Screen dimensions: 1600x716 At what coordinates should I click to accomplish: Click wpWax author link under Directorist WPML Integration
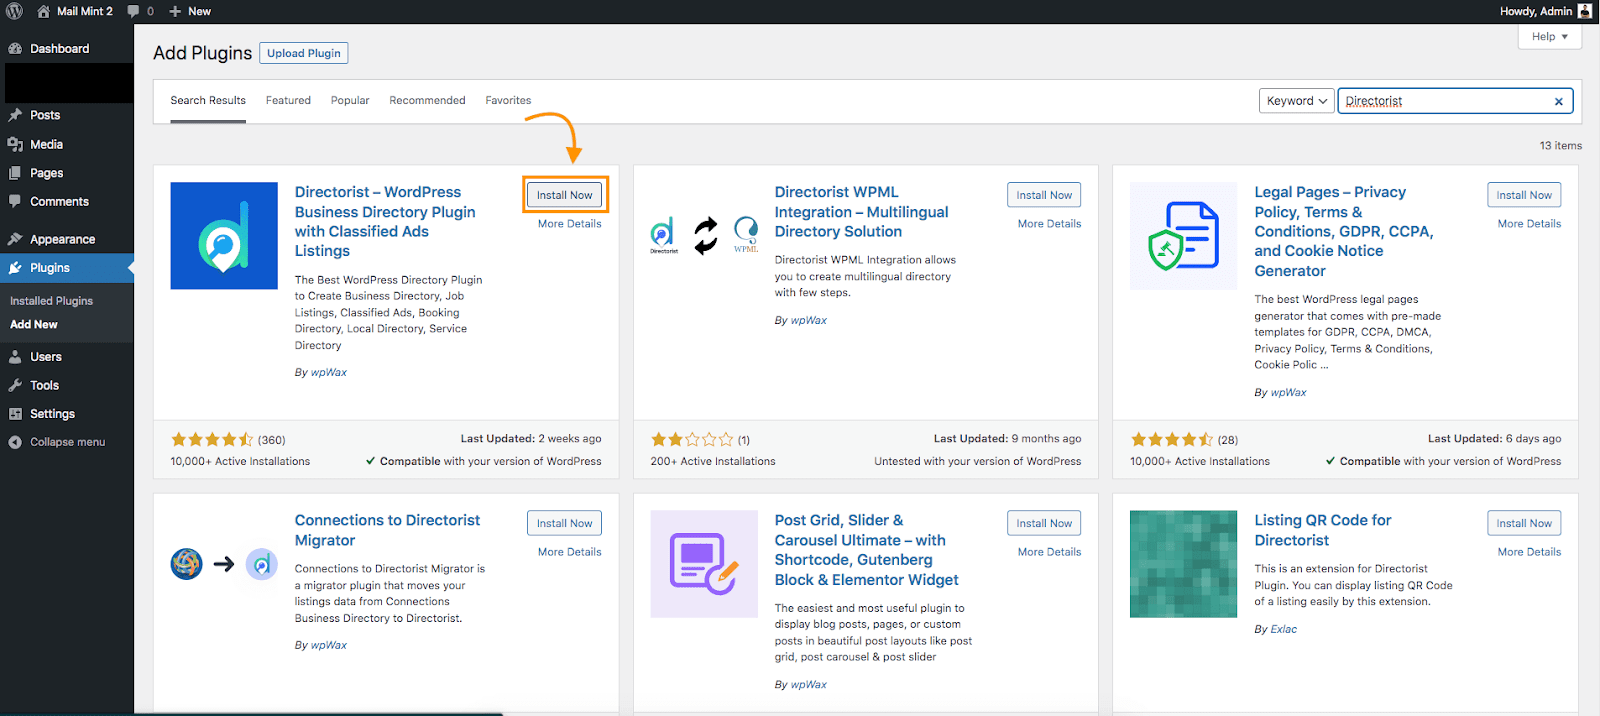(x=809, y=320)
